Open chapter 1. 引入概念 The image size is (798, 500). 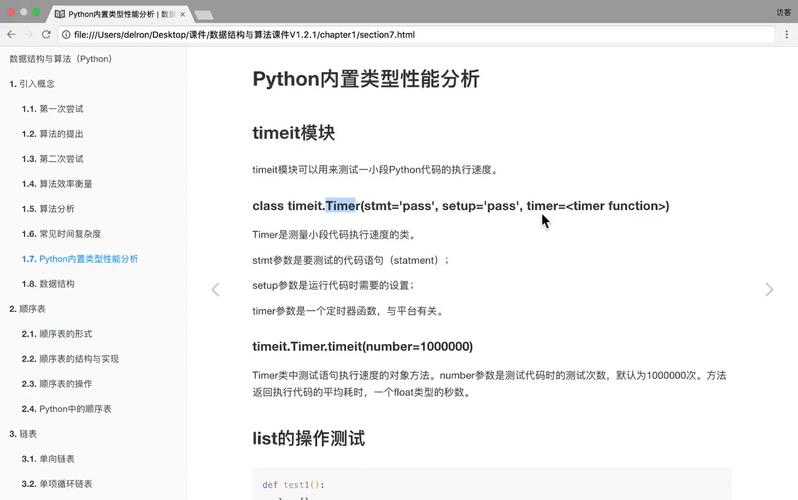tap(32, 84)
